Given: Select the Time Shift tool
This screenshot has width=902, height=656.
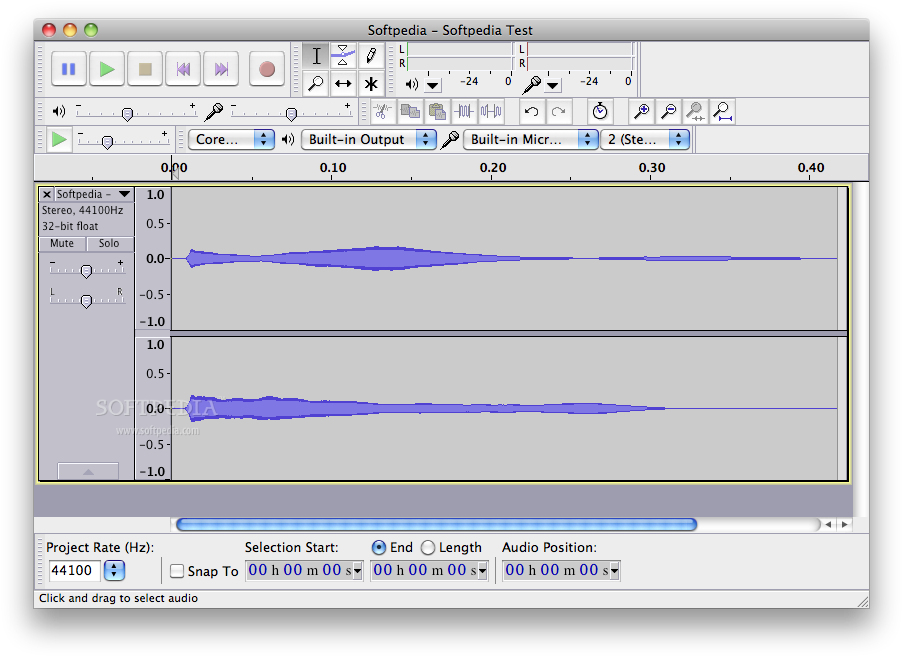Looking at the screenshot, I should (x=343, y=84).
